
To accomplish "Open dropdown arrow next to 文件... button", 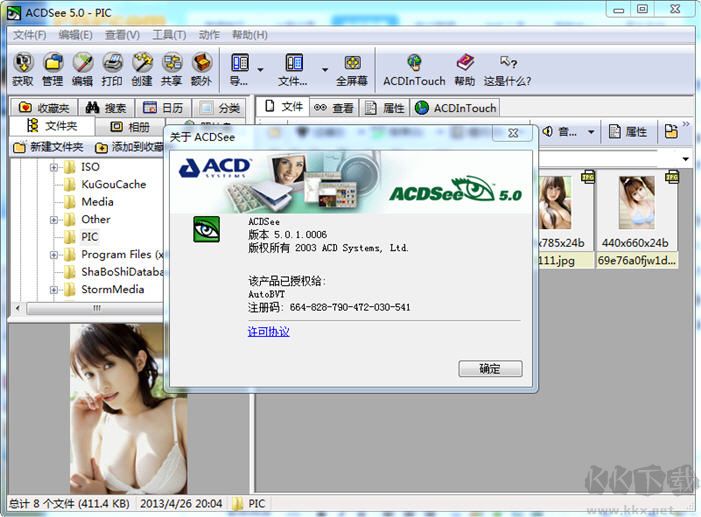I will [x=325, y=69].
